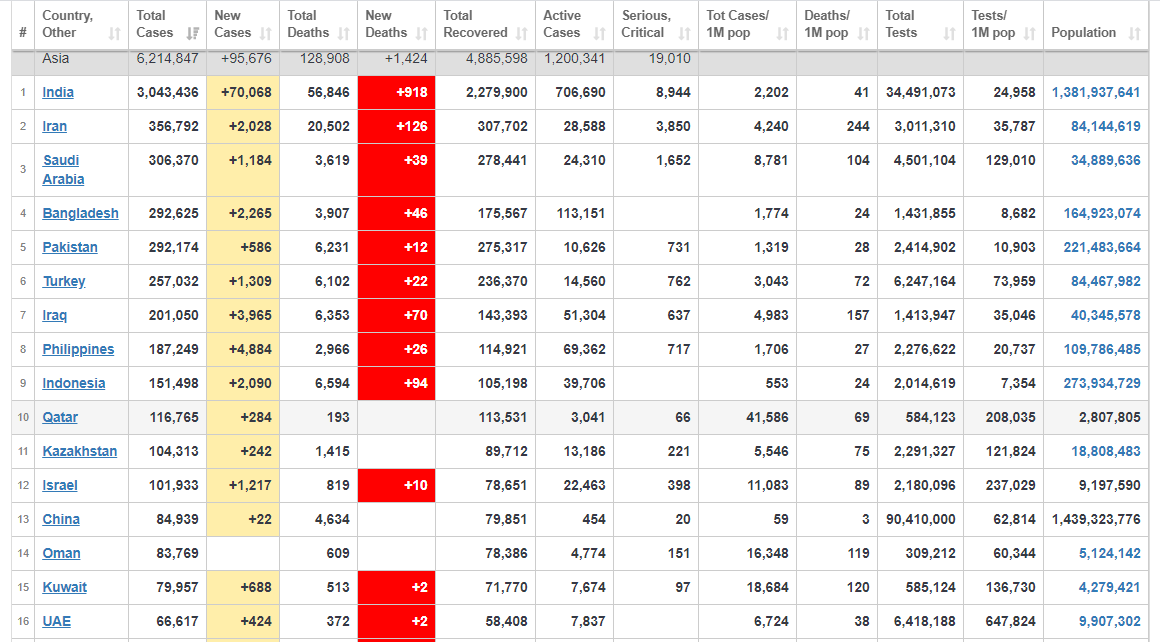This screenshot has width=1160, height=642.
Task: Select Iraq total deaths 6,353 cell
Action: click(x=318, y=316)
